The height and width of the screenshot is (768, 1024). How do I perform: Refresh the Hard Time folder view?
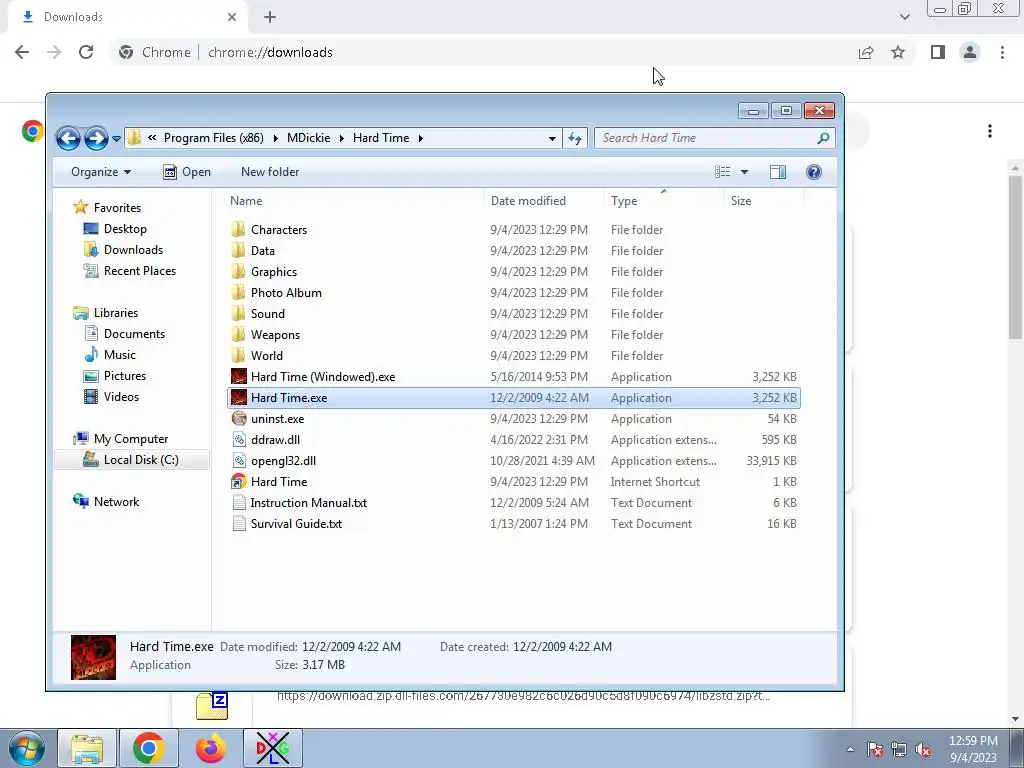point(575,138)
